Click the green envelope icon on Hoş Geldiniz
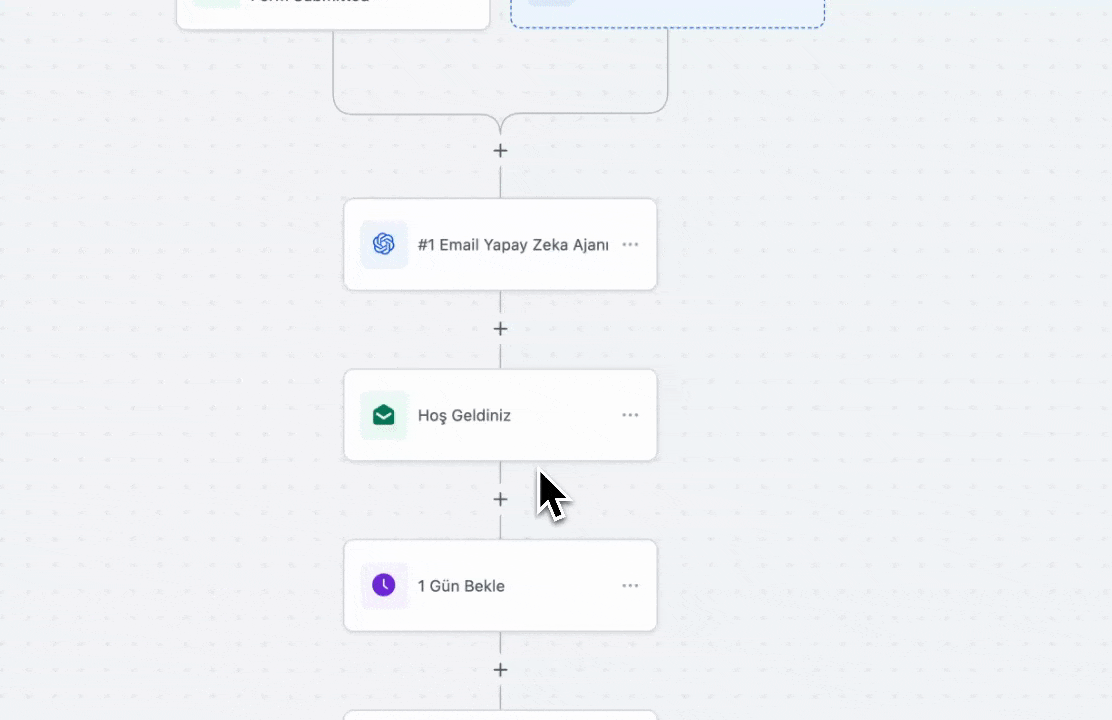The width and height of the screenshot is (1112, 720). pyautogui.click(x=384, y=415)
